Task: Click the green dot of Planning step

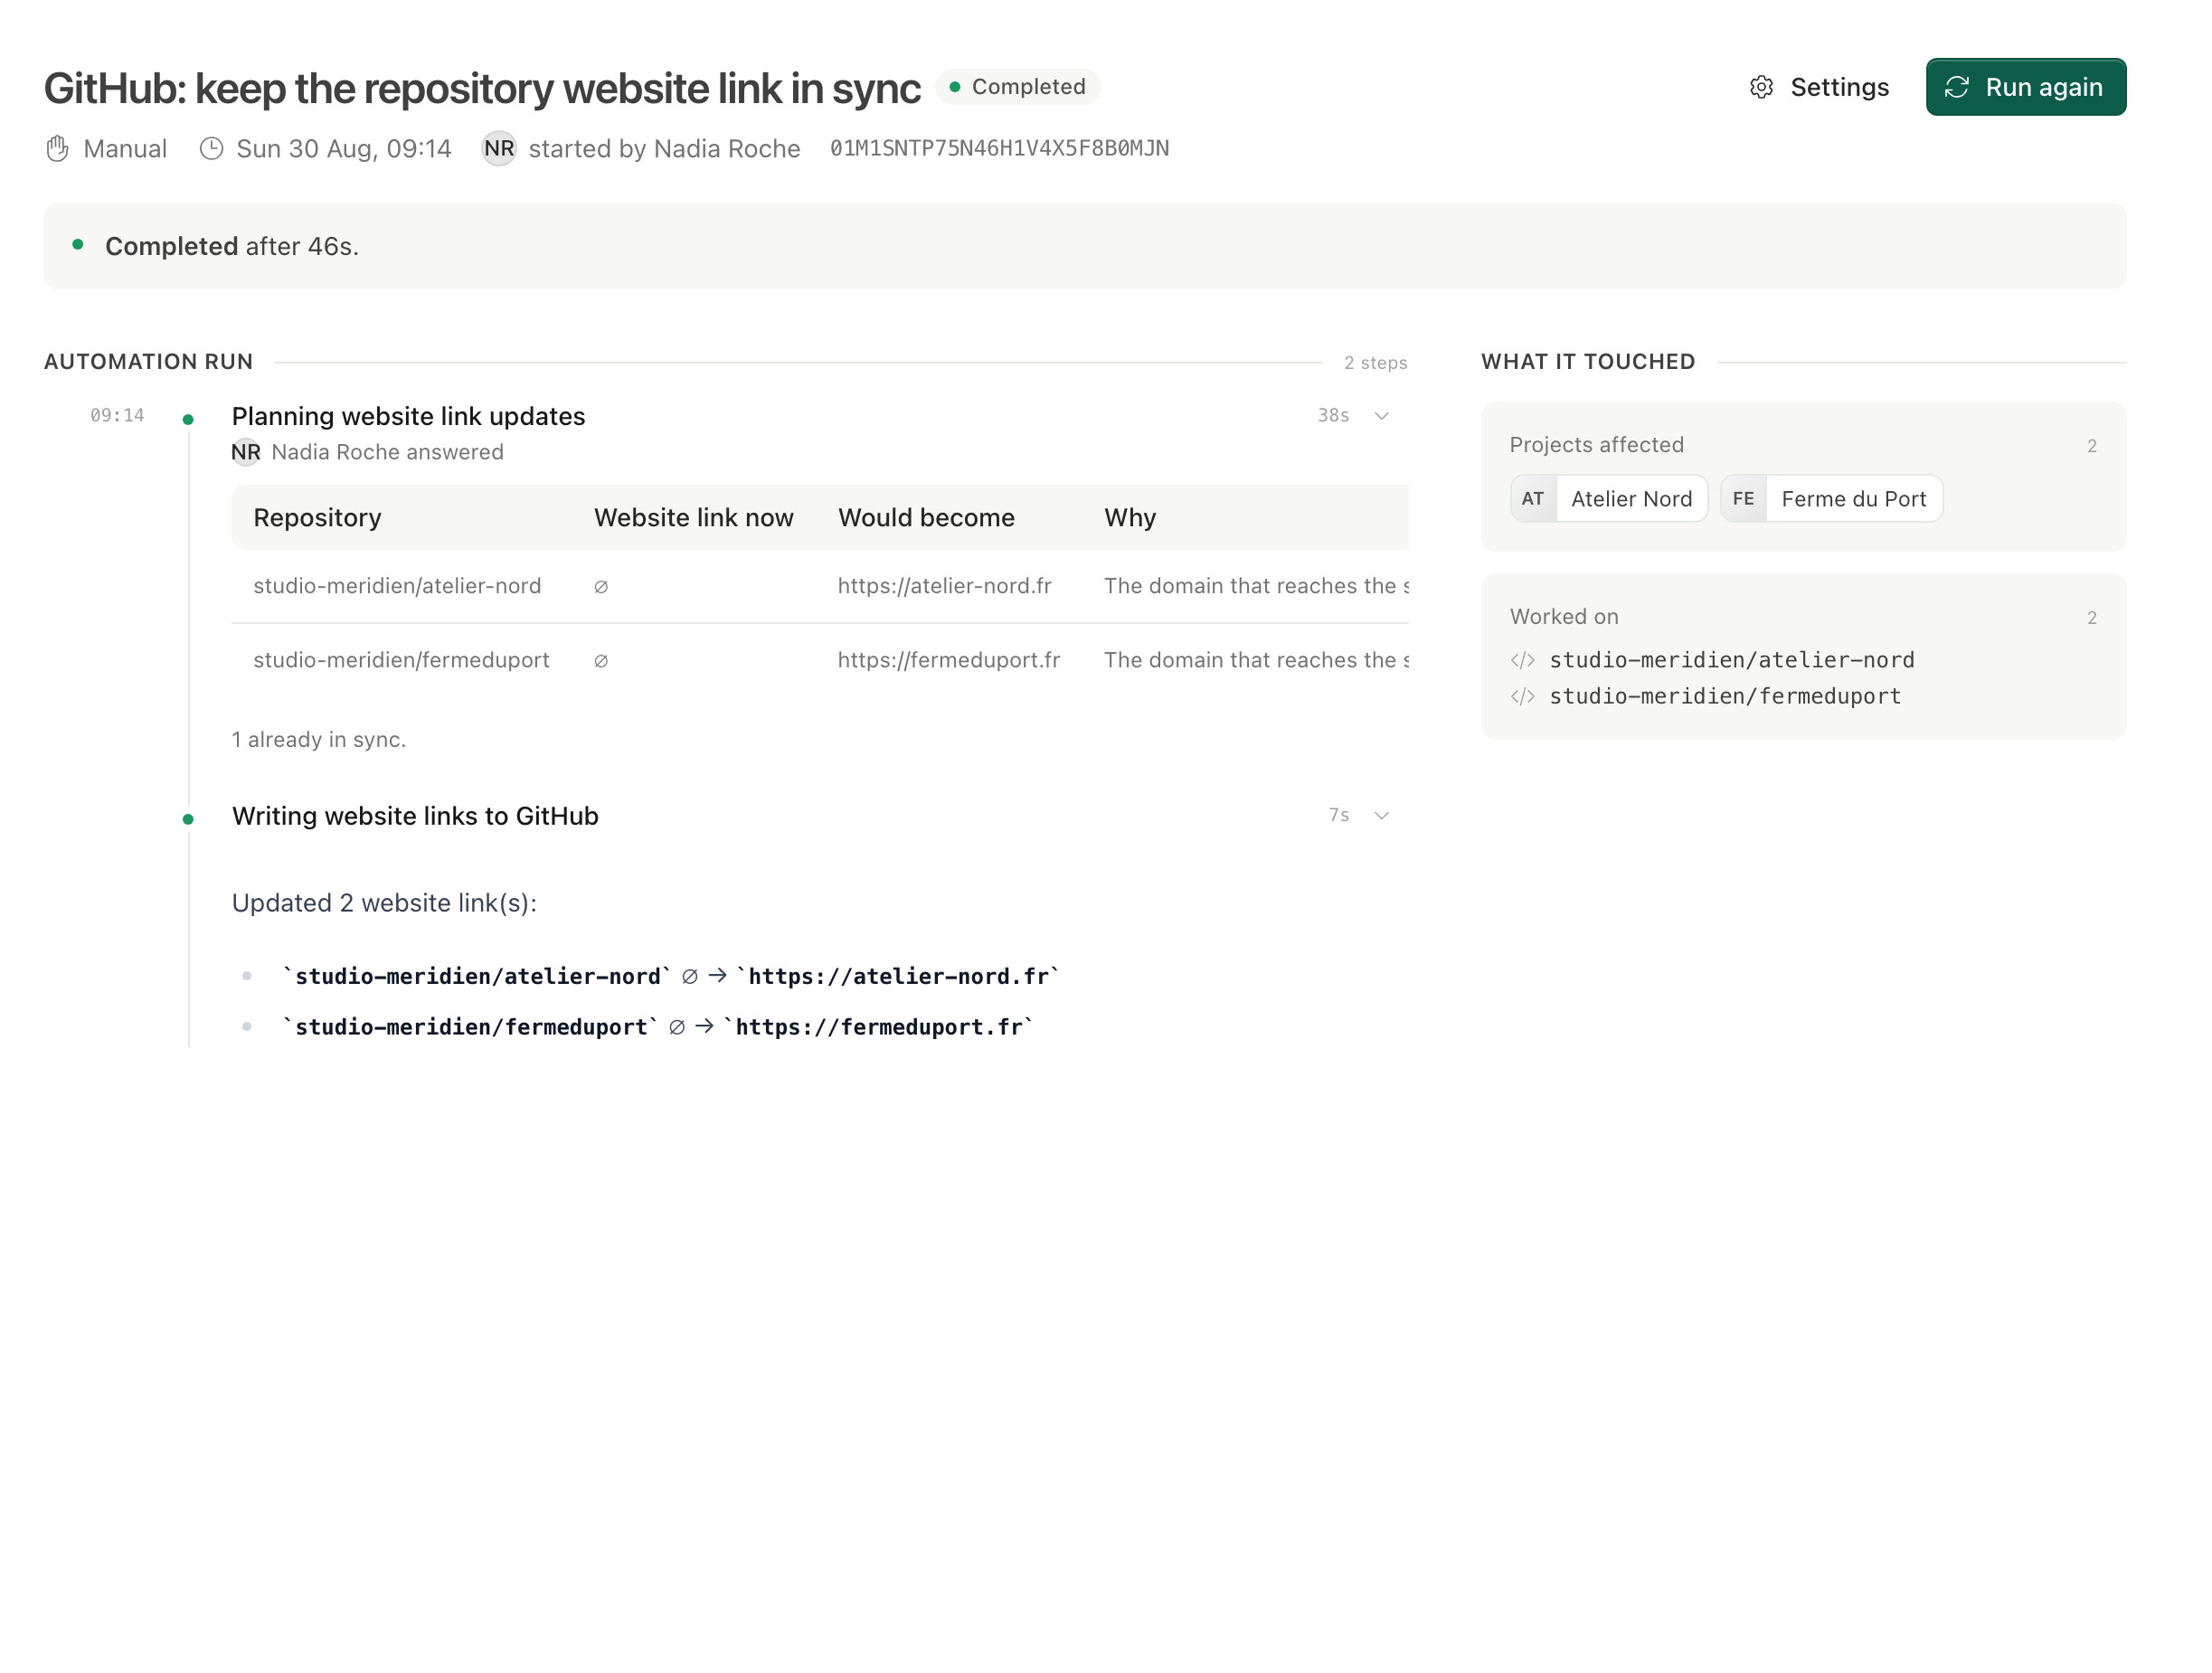Action: pyautogui.click(x=188, y=420)
